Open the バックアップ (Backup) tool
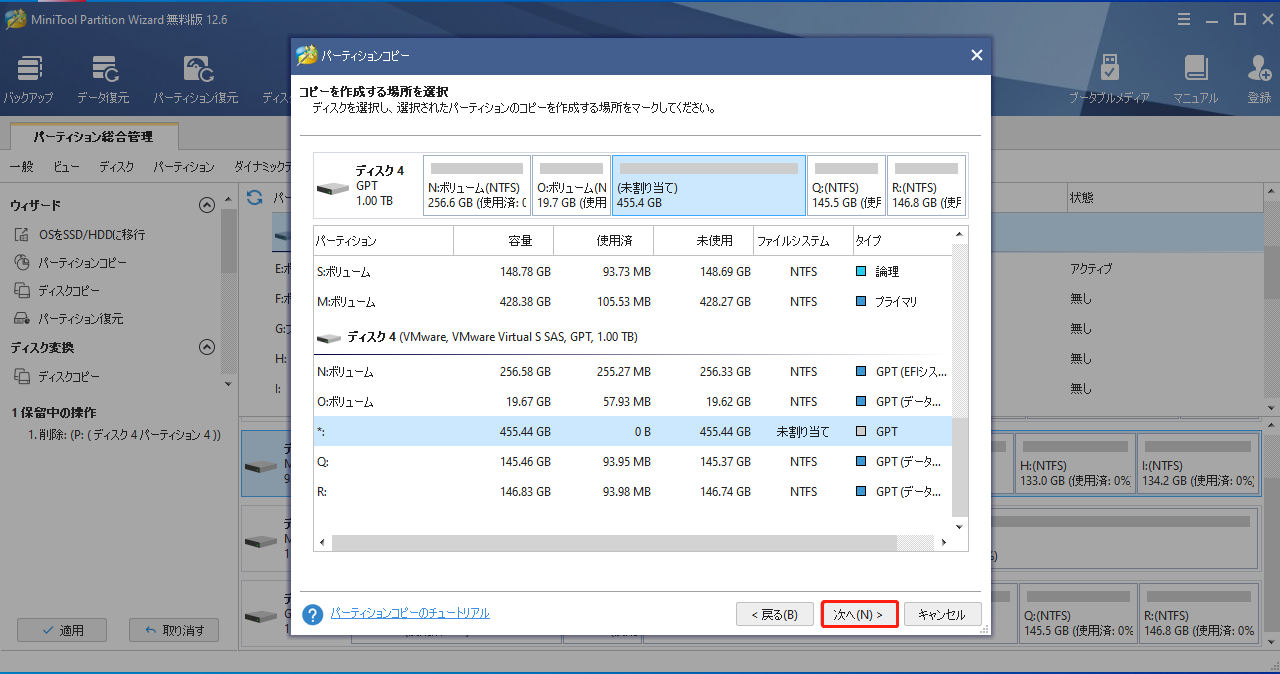The width and height of the screenshot is (1280, 674). 29,78
